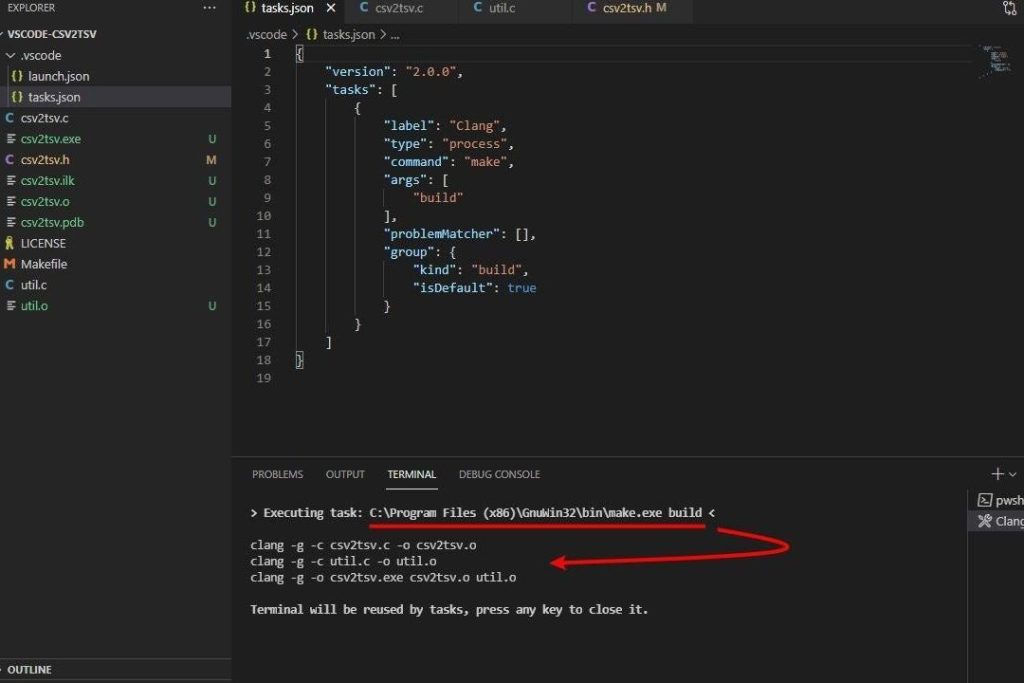Open the new terminal dropdown arrow
This screenshot has width=1024, height=683.
tap(1013, 474)
